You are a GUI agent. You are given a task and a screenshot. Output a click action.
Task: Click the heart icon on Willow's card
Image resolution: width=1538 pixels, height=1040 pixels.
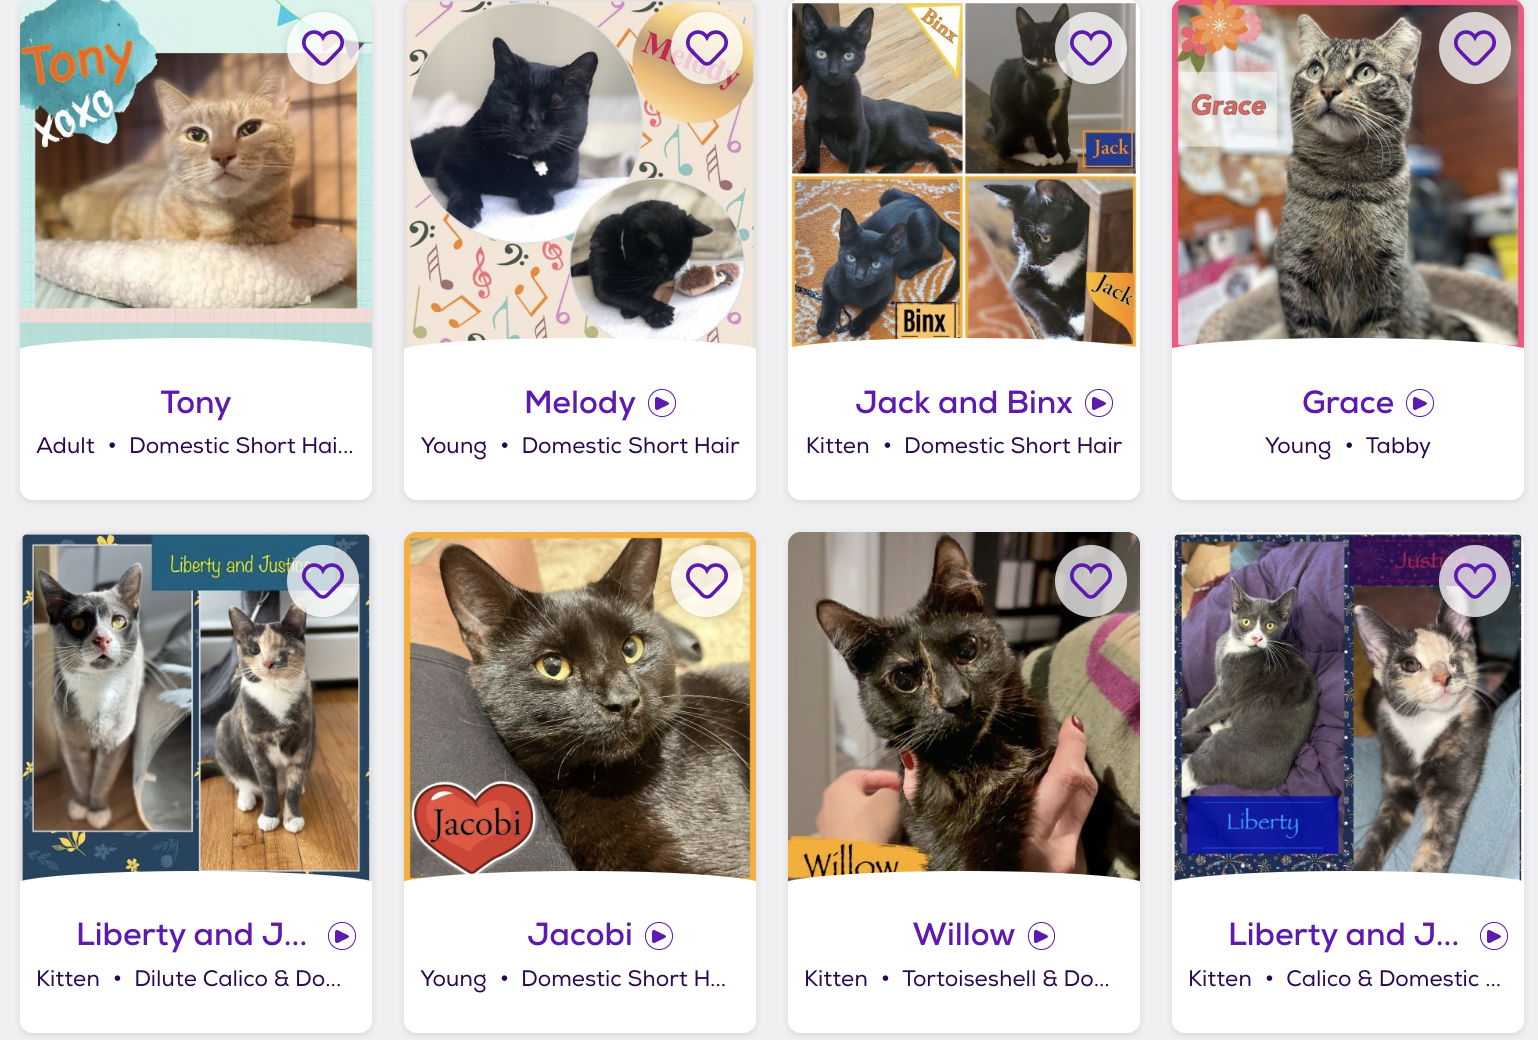[x=1091, y=581]
